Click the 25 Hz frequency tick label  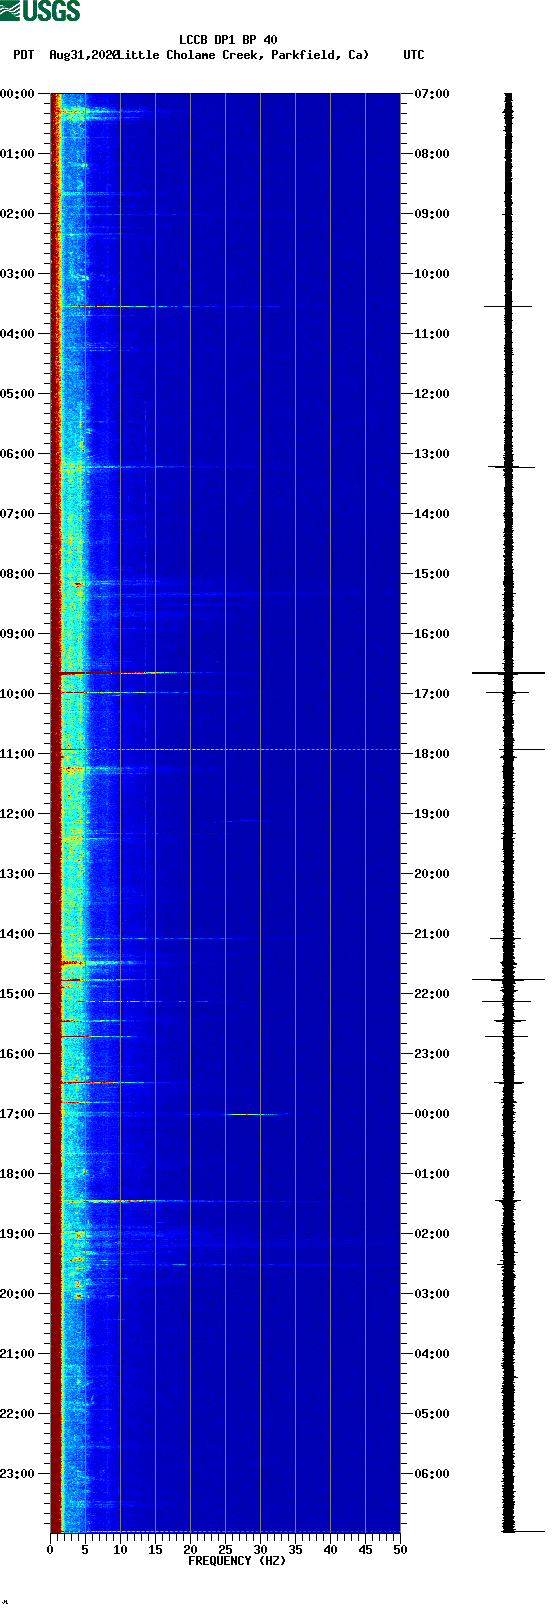(225, 1550)
